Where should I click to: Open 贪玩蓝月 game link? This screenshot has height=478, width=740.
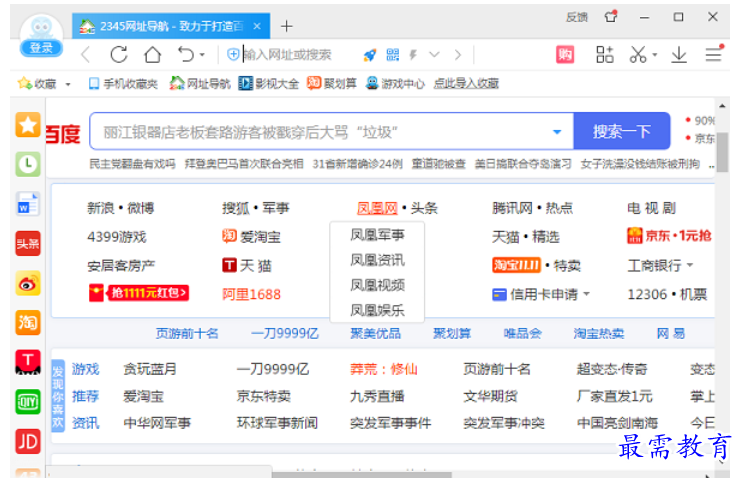pos(150,369)
